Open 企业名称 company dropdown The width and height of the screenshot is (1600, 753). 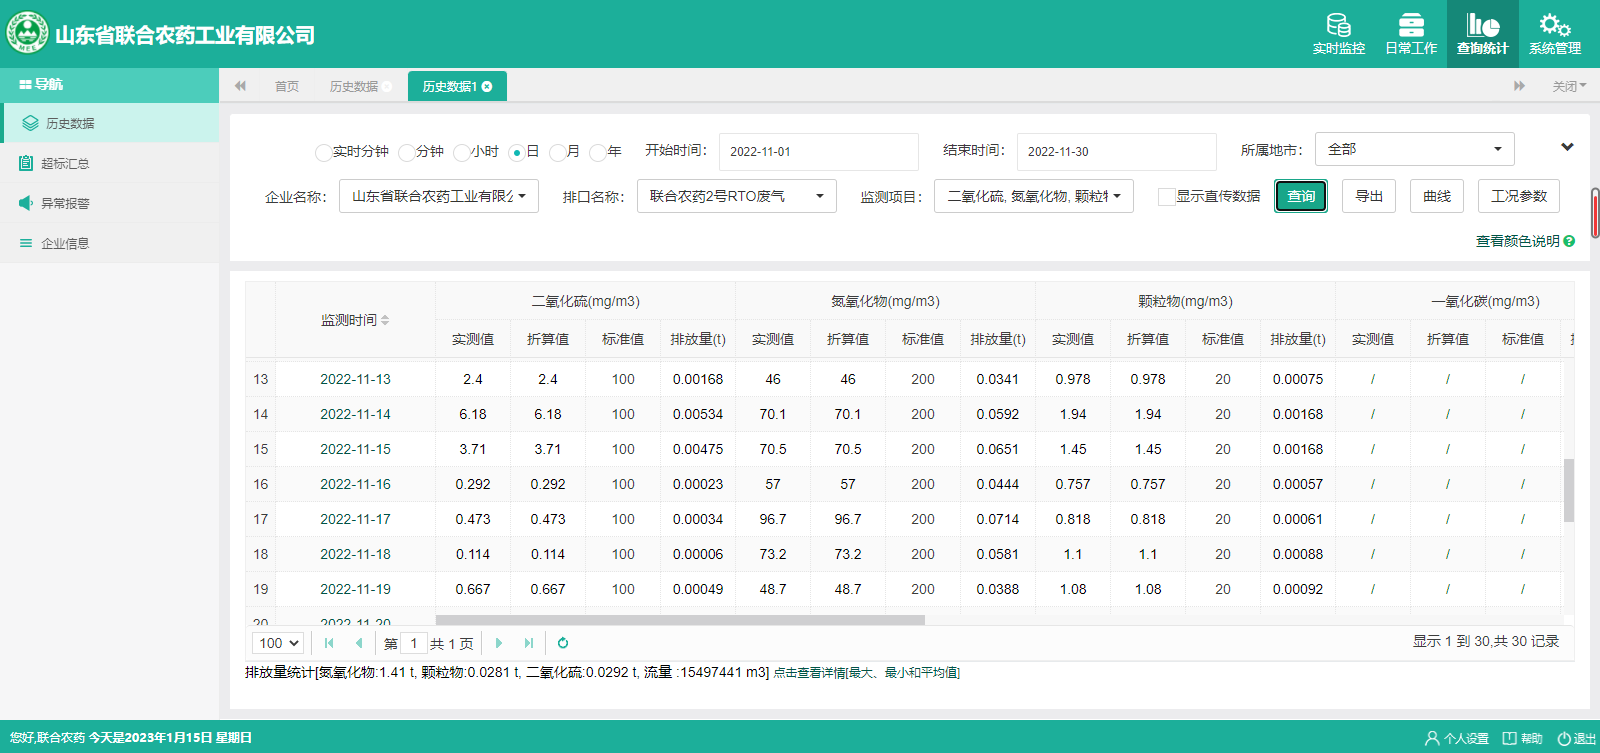(438, 196)
